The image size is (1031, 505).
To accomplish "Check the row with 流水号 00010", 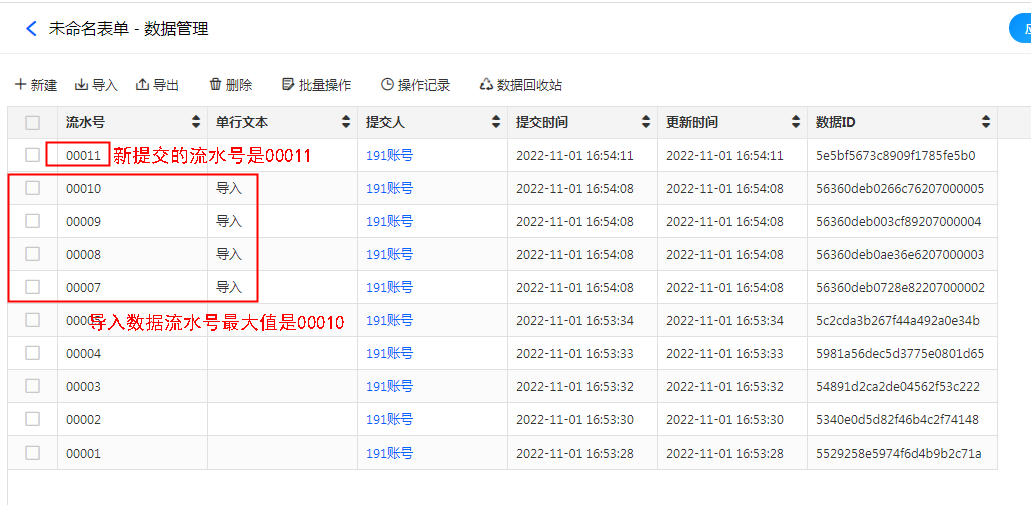I will pos(33,188).
